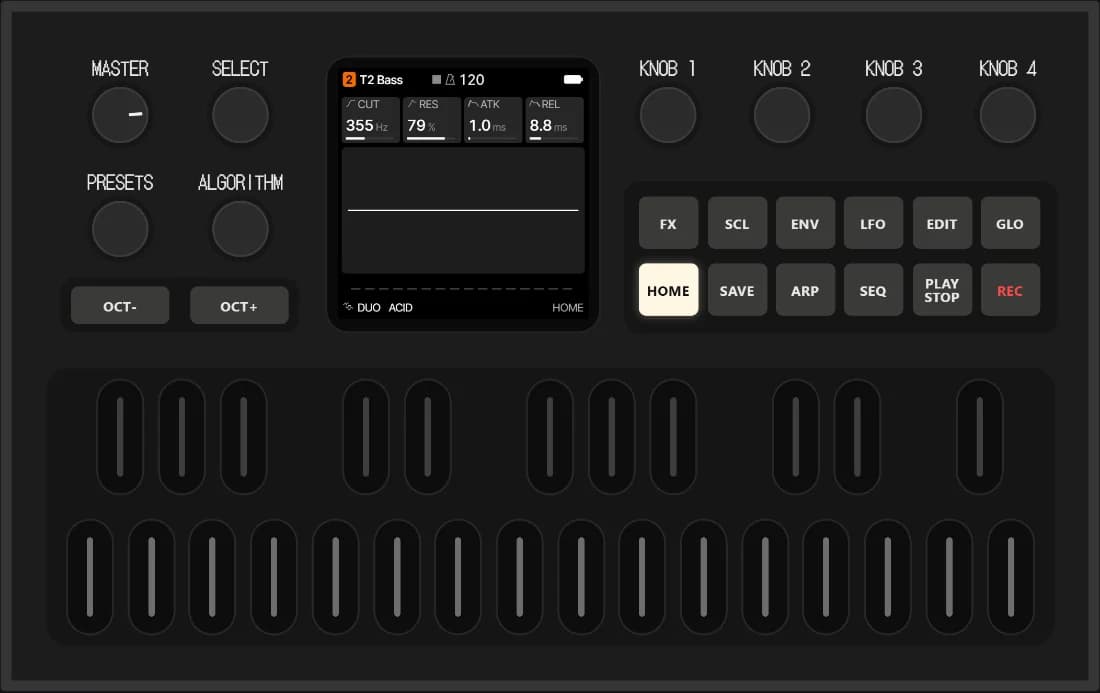Click the waveform display area

(x=463, y=210)
